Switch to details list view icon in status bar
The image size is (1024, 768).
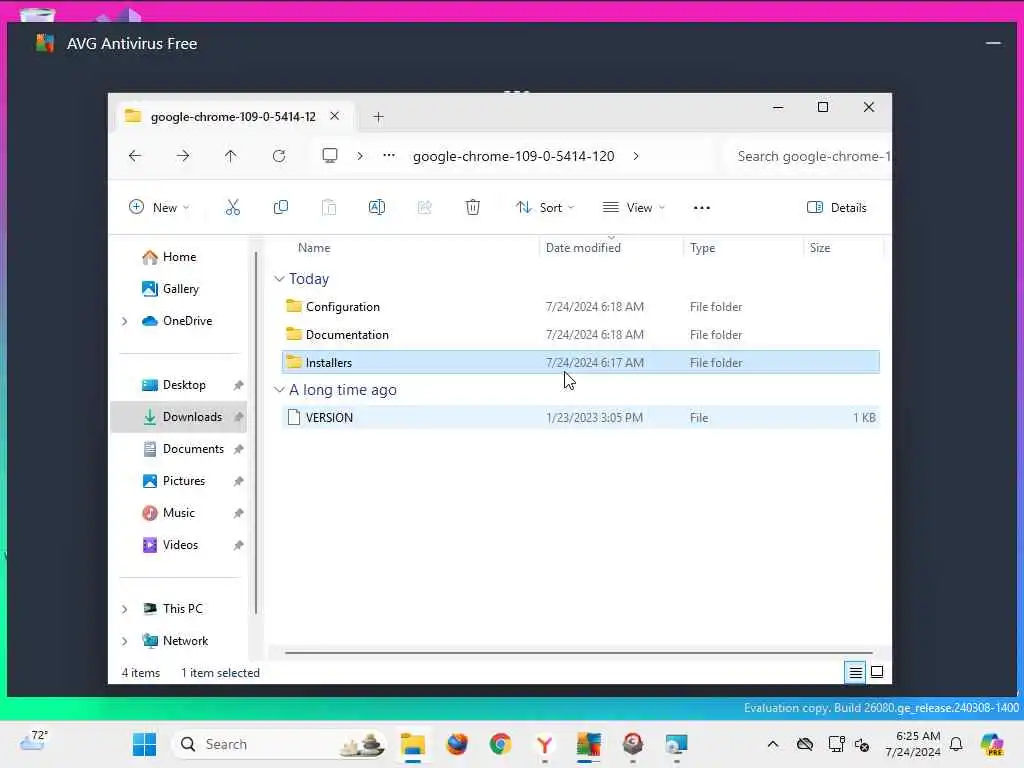coord(856,672)
